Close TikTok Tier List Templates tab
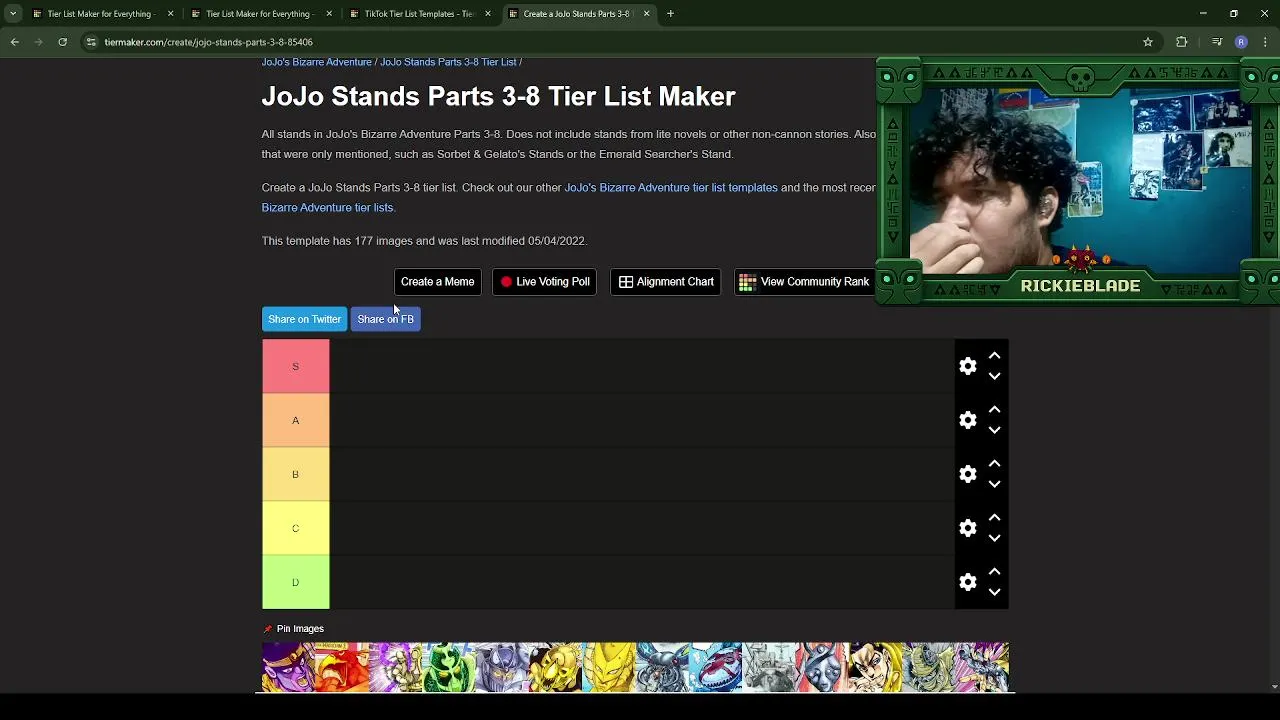 click(488, 14)
